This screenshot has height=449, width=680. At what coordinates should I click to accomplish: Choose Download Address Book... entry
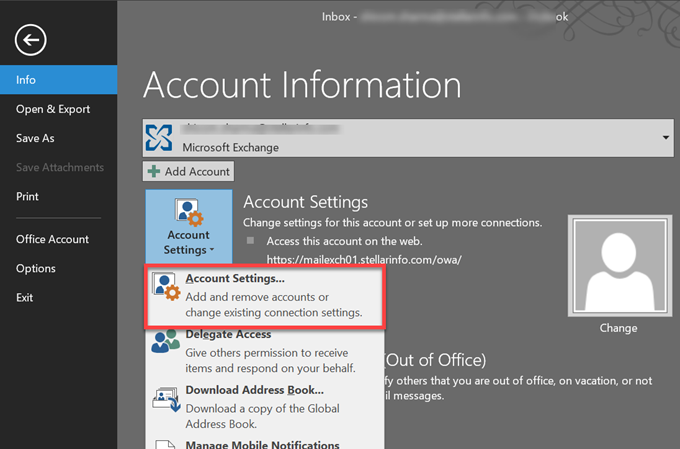(265, 406)
